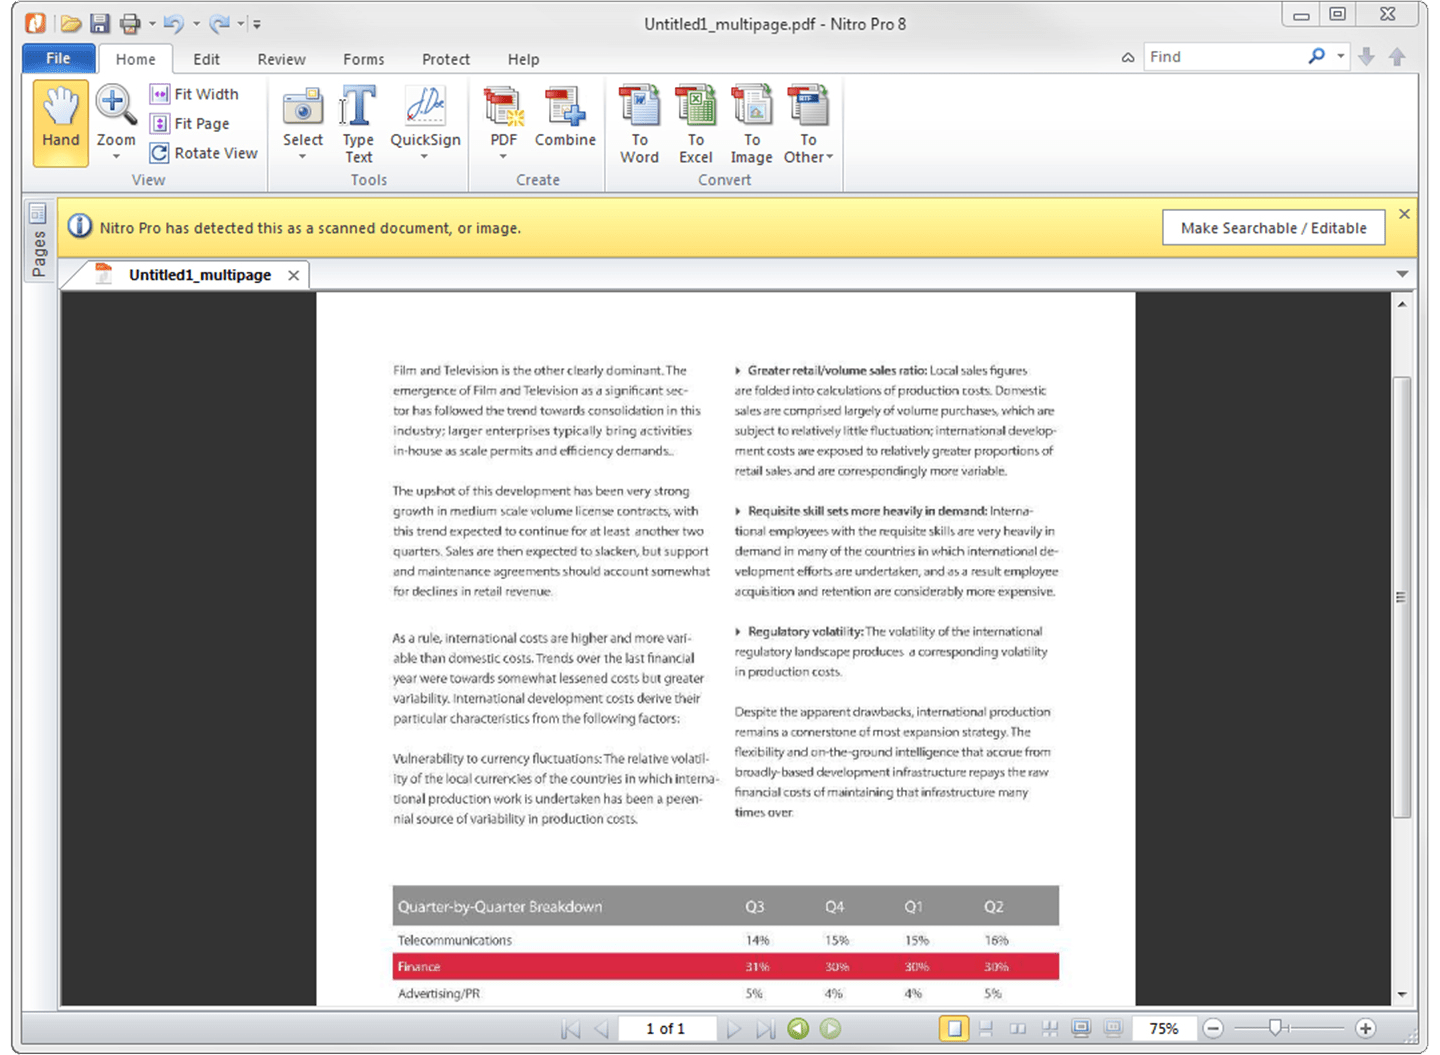The height and width of the screenshot is (1055, 1440).
Task: Click Make Searchable / Editable
Action: click(x=1273, y=227)
